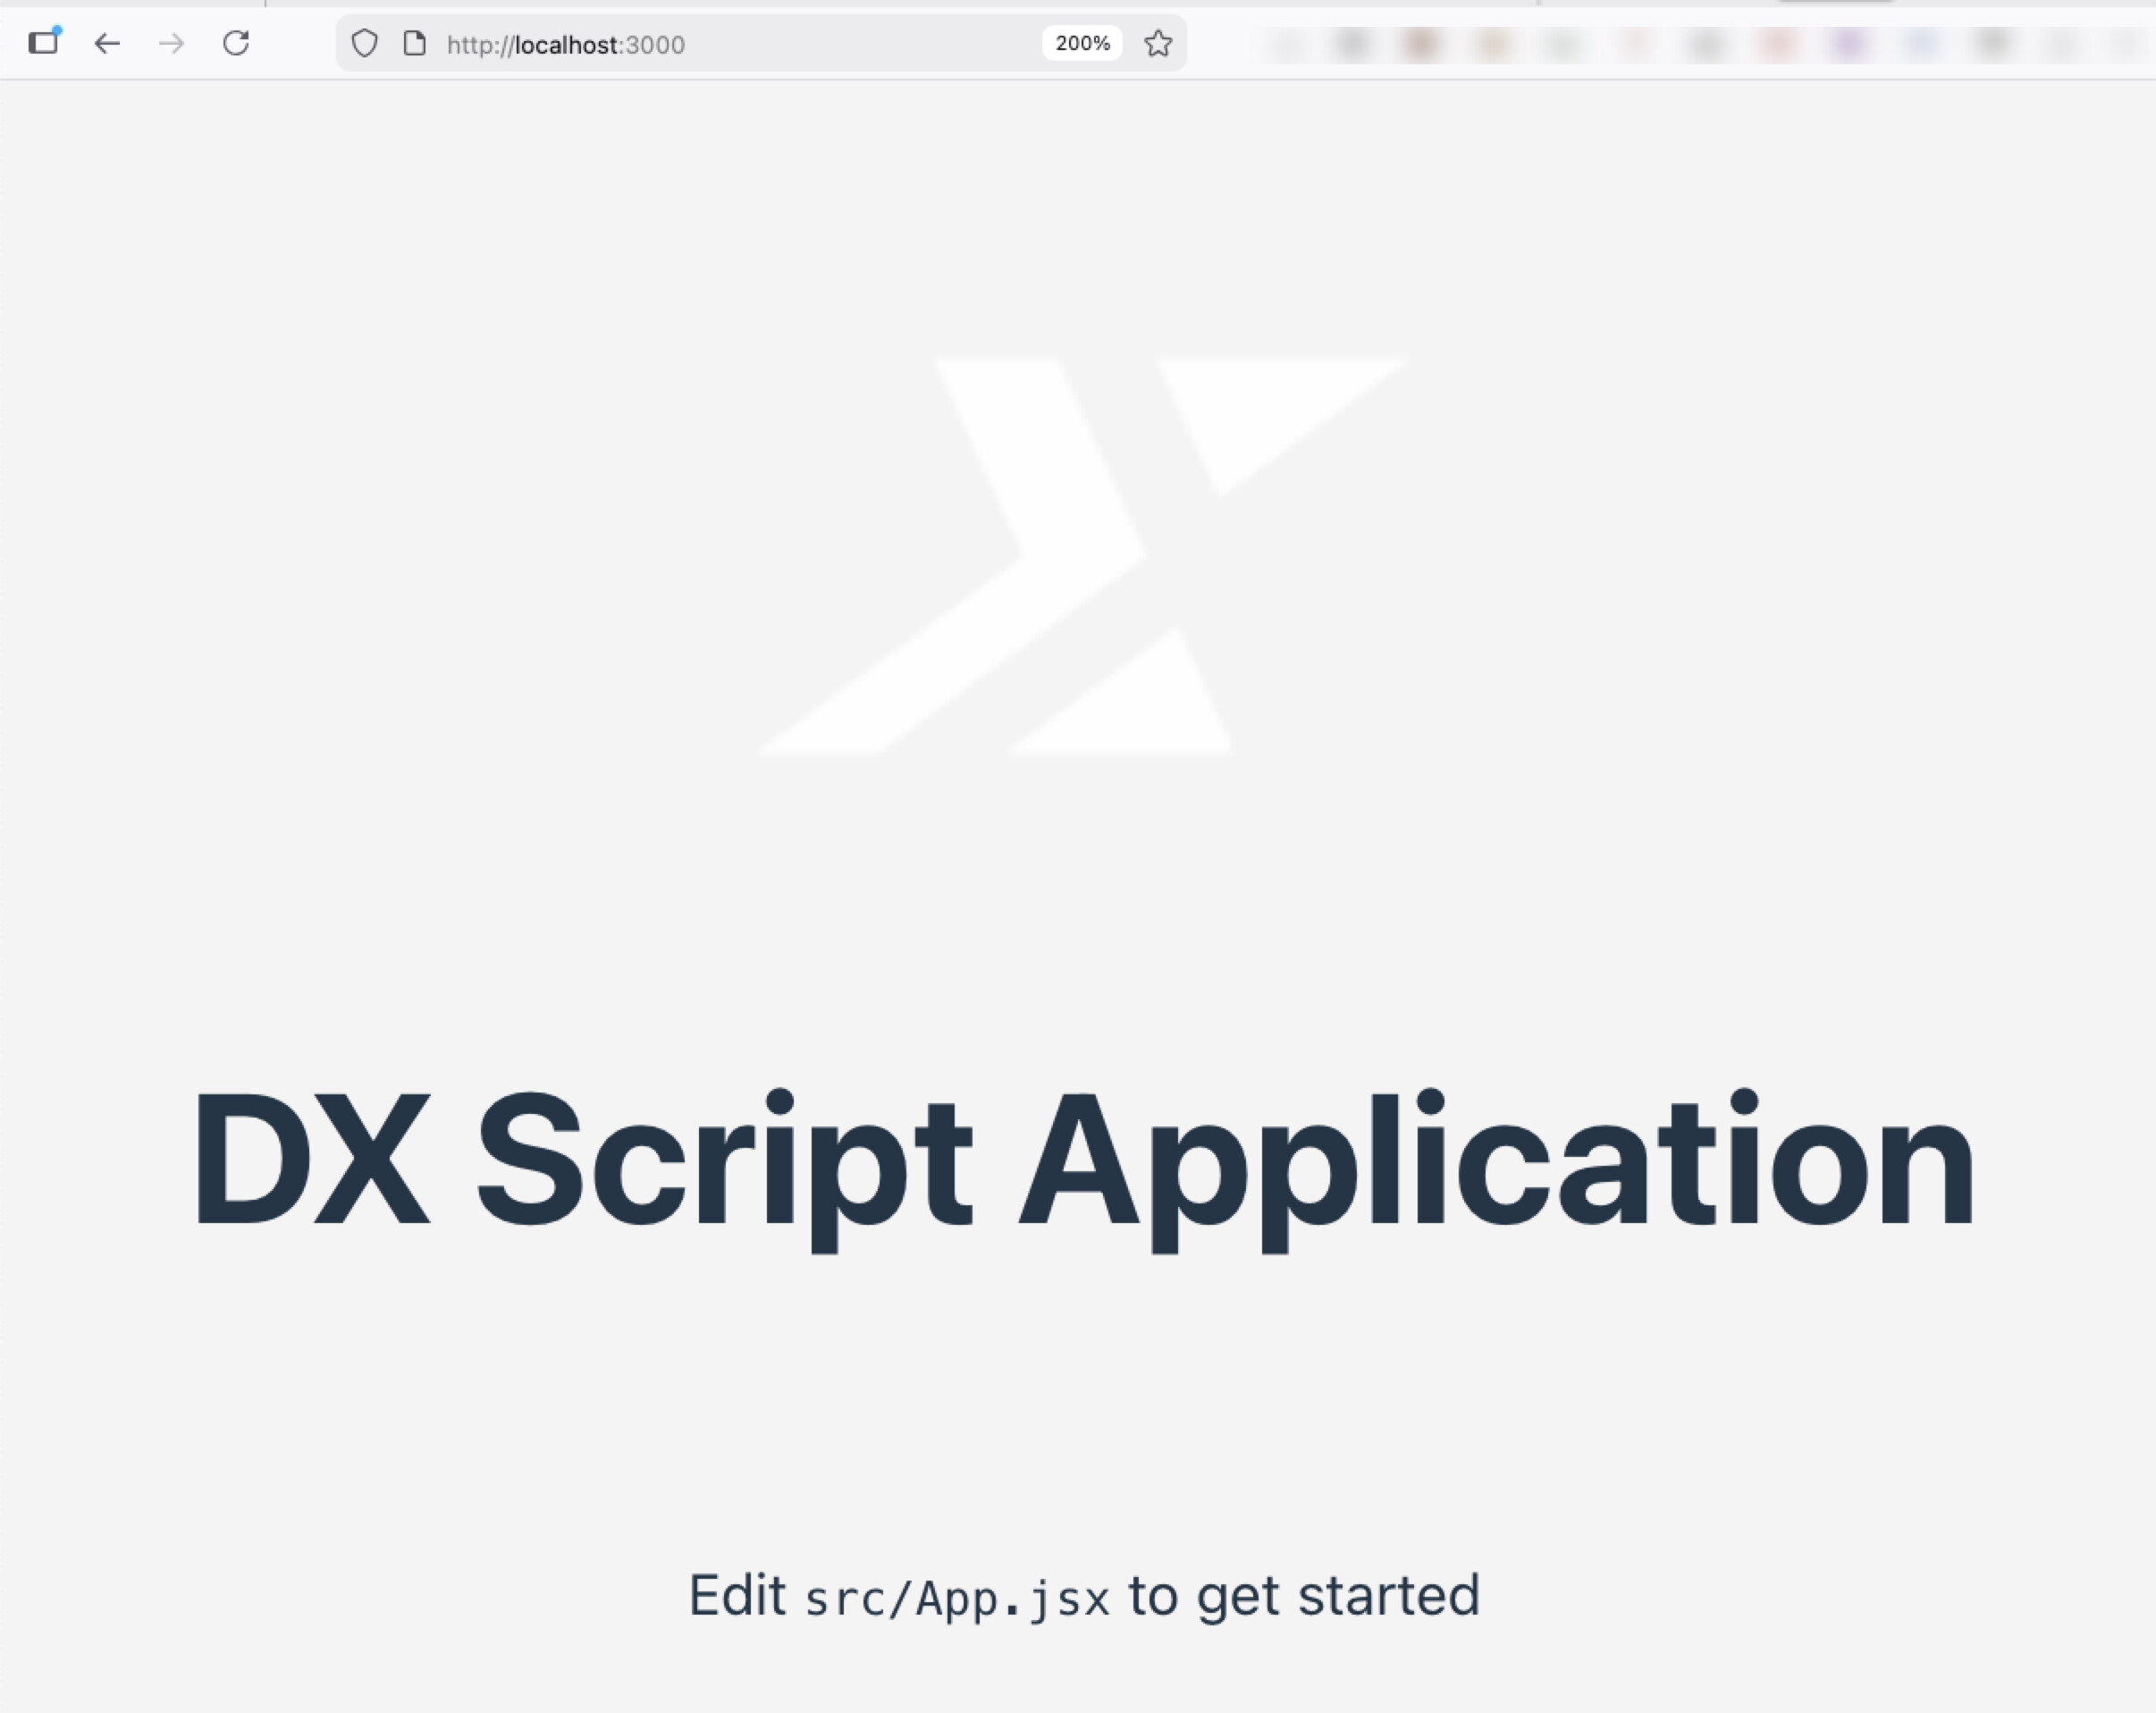
Task: Click the 200% zoom level indicator
Action: tap(1082, 43)
